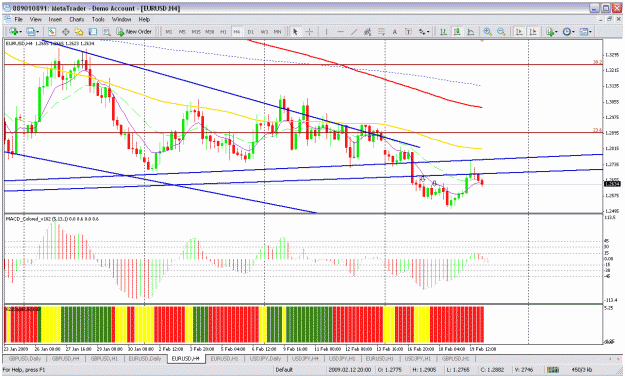The image size is (625, 376).
Task: Open the Data Window icon
Action: click(x=66, y=31)
